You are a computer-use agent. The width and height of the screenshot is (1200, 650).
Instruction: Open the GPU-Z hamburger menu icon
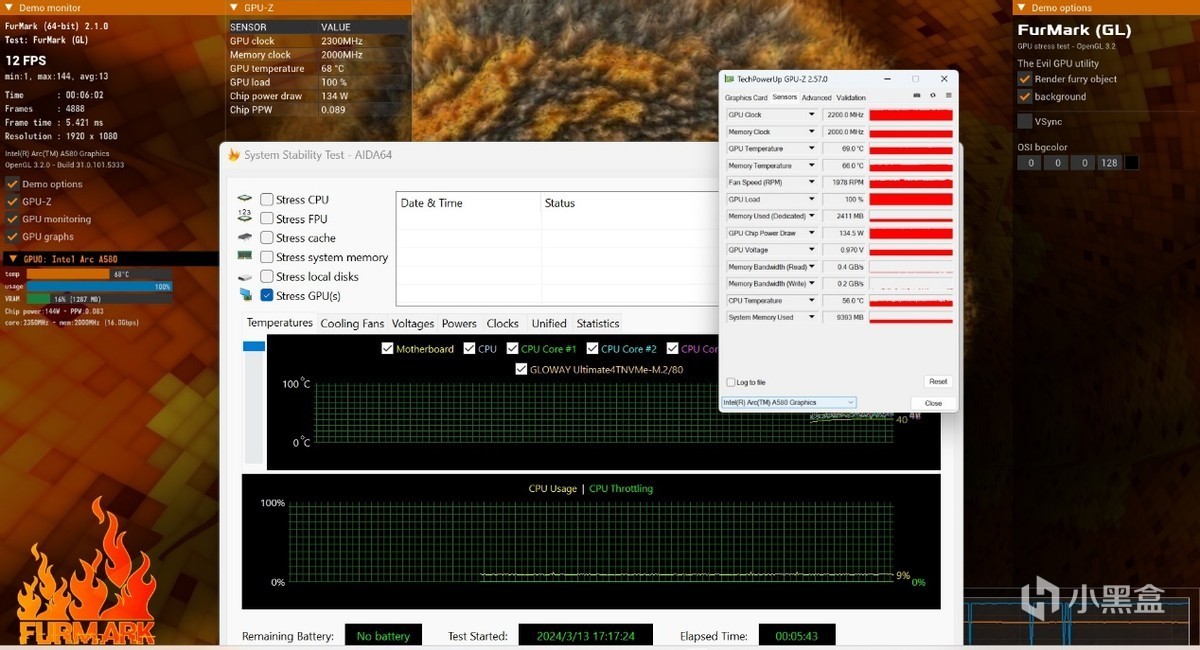pos(948,96)
